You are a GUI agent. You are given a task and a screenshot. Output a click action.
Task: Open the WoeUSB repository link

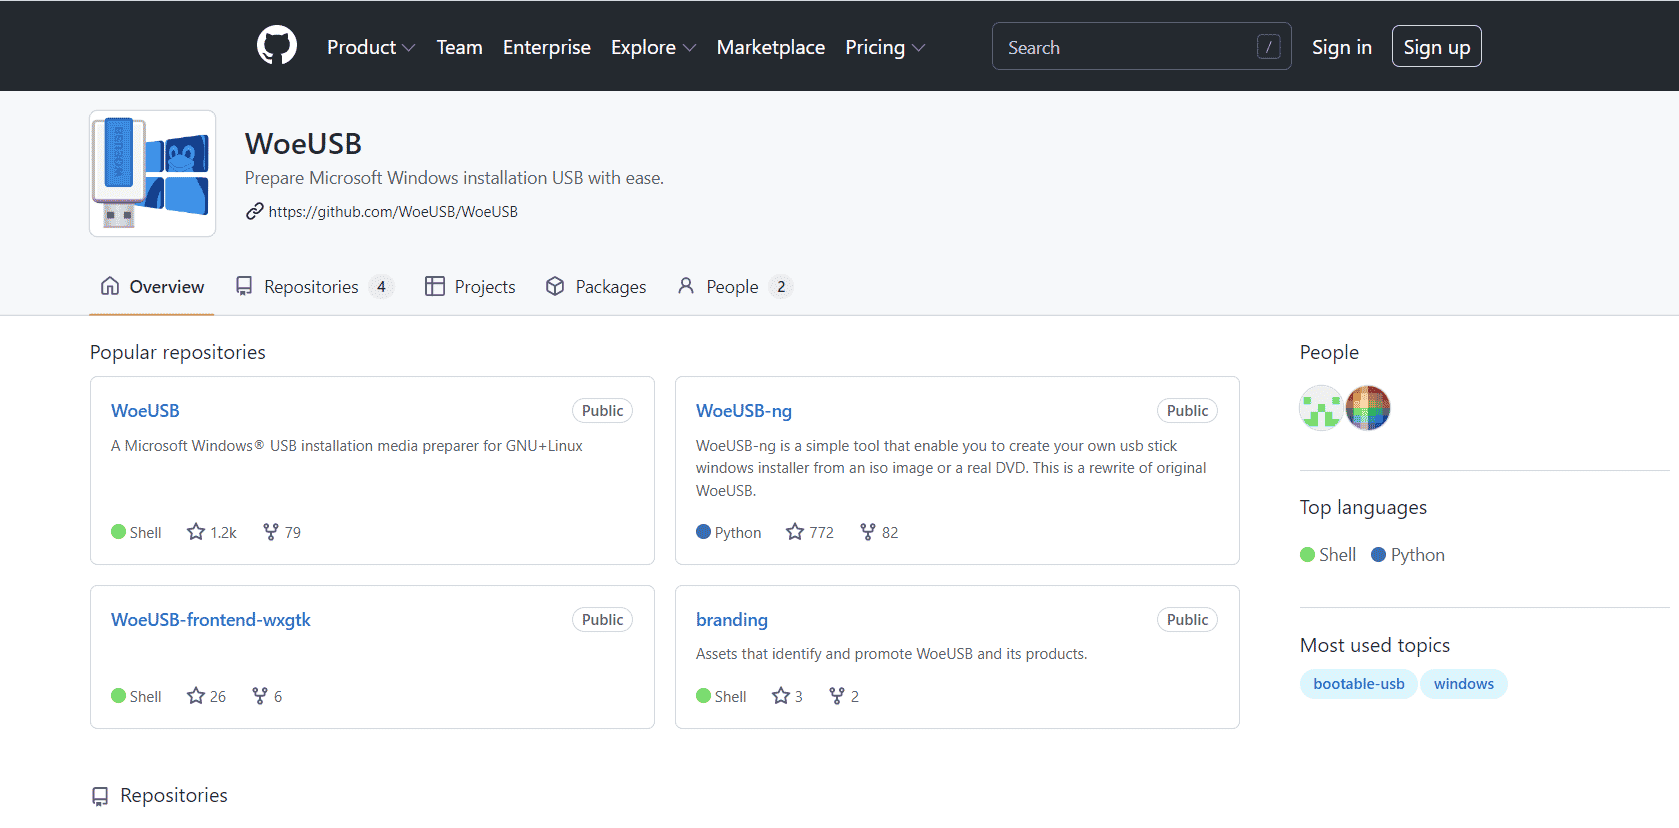click(145, 411)
